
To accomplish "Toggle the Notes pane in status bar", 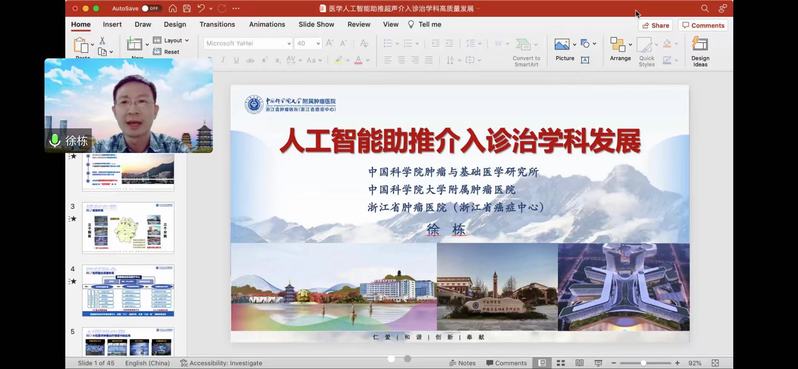I will pyautogui.click(x=463, y=363).
